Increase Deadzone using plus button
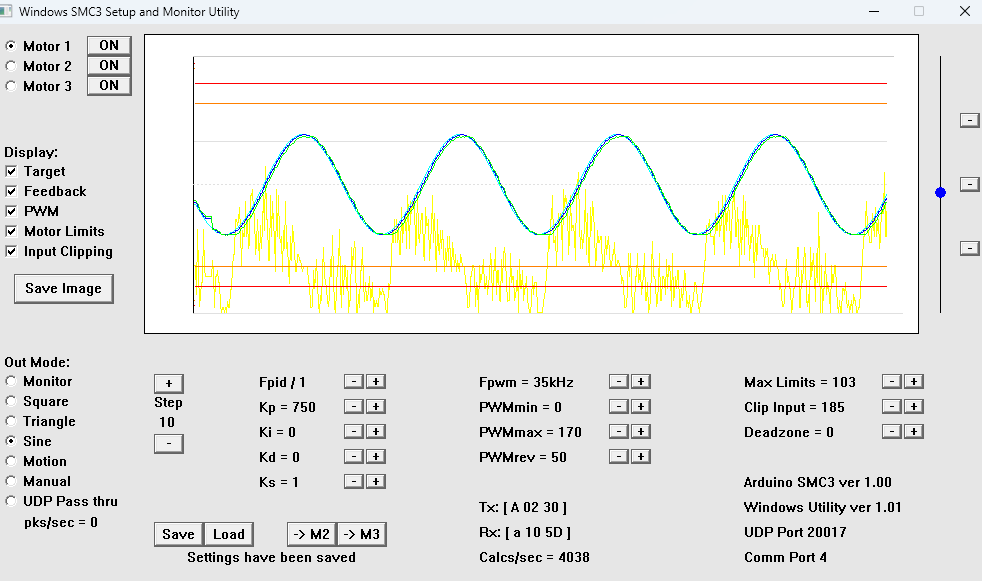 click(913, 432)
